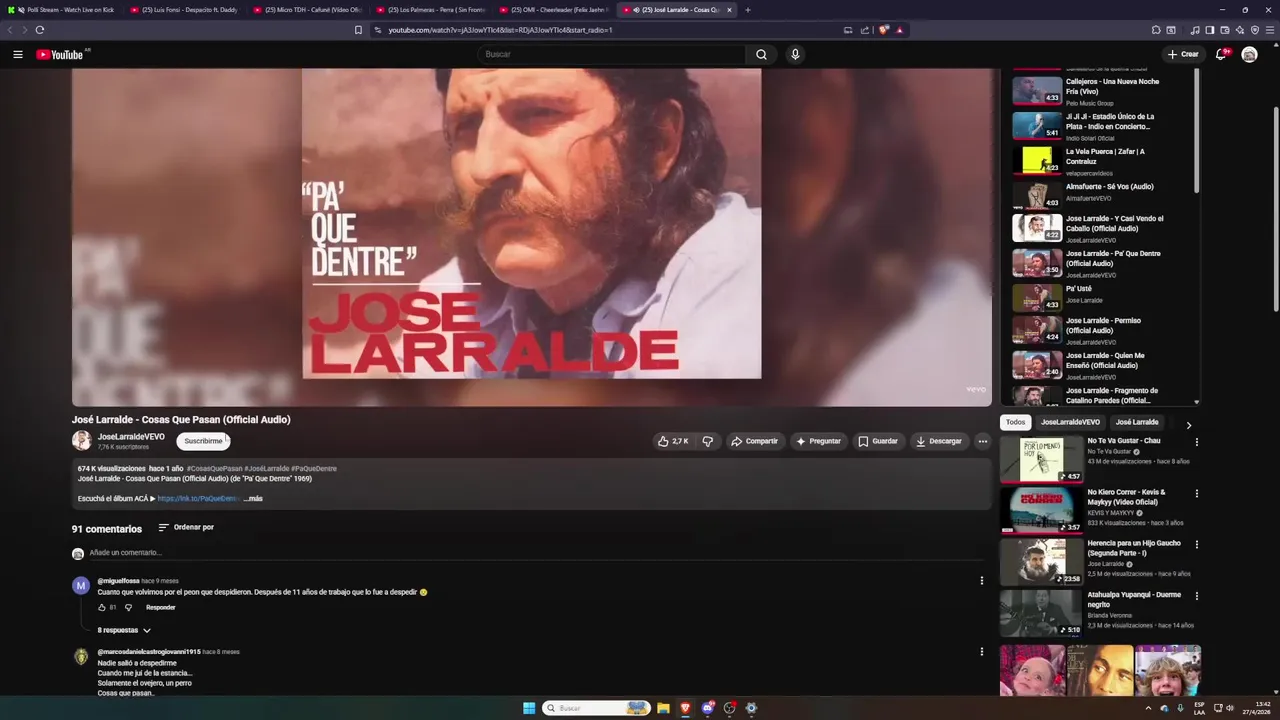
Task: Select the JoseLarraldeVEVO filter chip
Action: coord(1070,422)
